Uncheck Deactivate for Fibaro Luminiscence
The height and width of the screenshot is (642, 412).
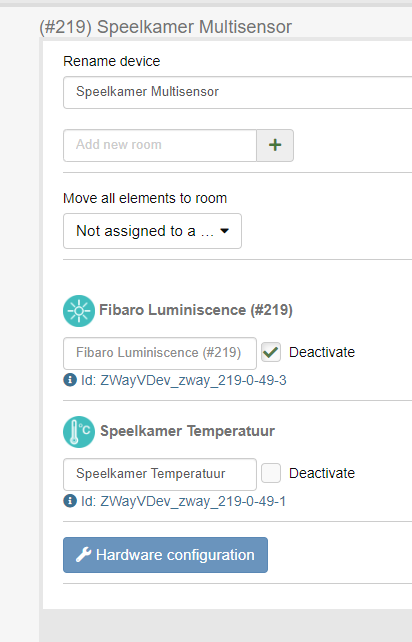271,352
